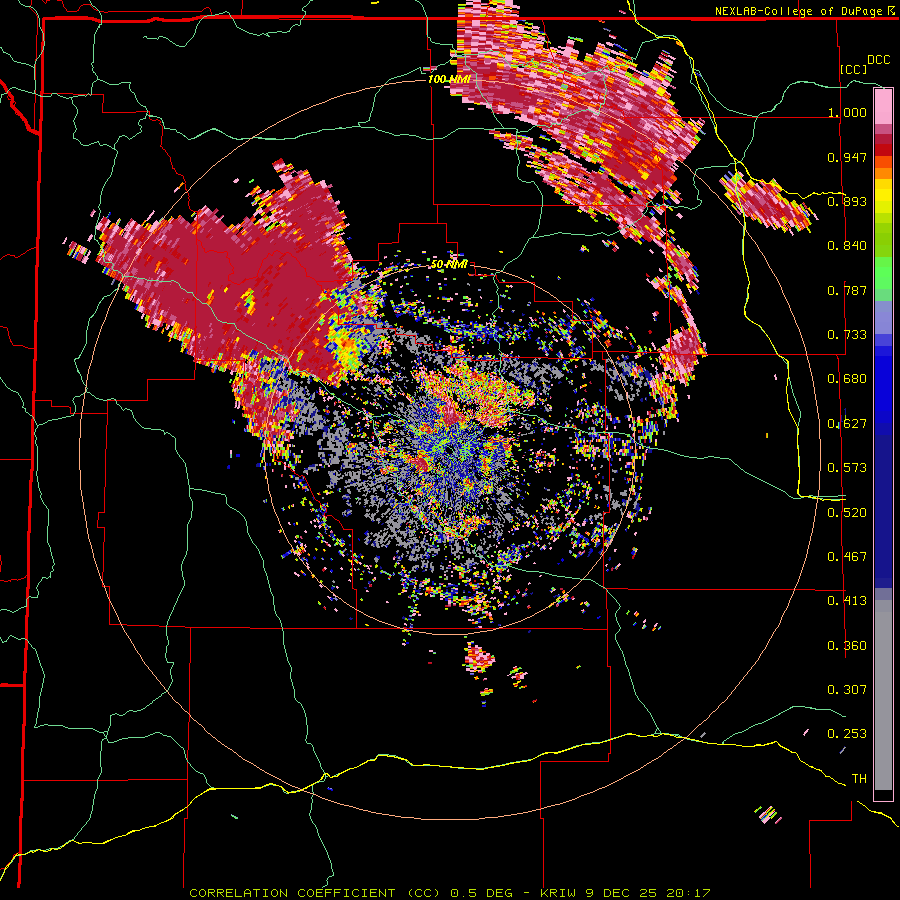Pick the light pink segment atop the color scale
900x900 pixels.
pyautogui.click(x=883, y=106)
